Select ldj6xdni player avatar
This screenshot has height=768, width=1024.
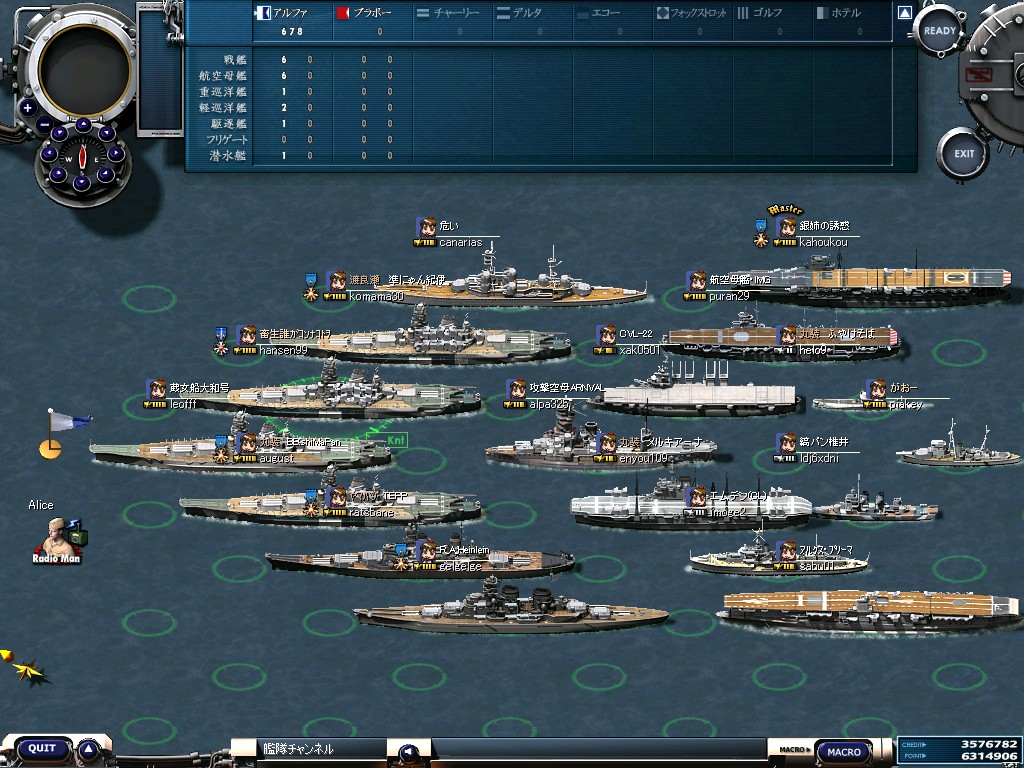click(787, 443)
